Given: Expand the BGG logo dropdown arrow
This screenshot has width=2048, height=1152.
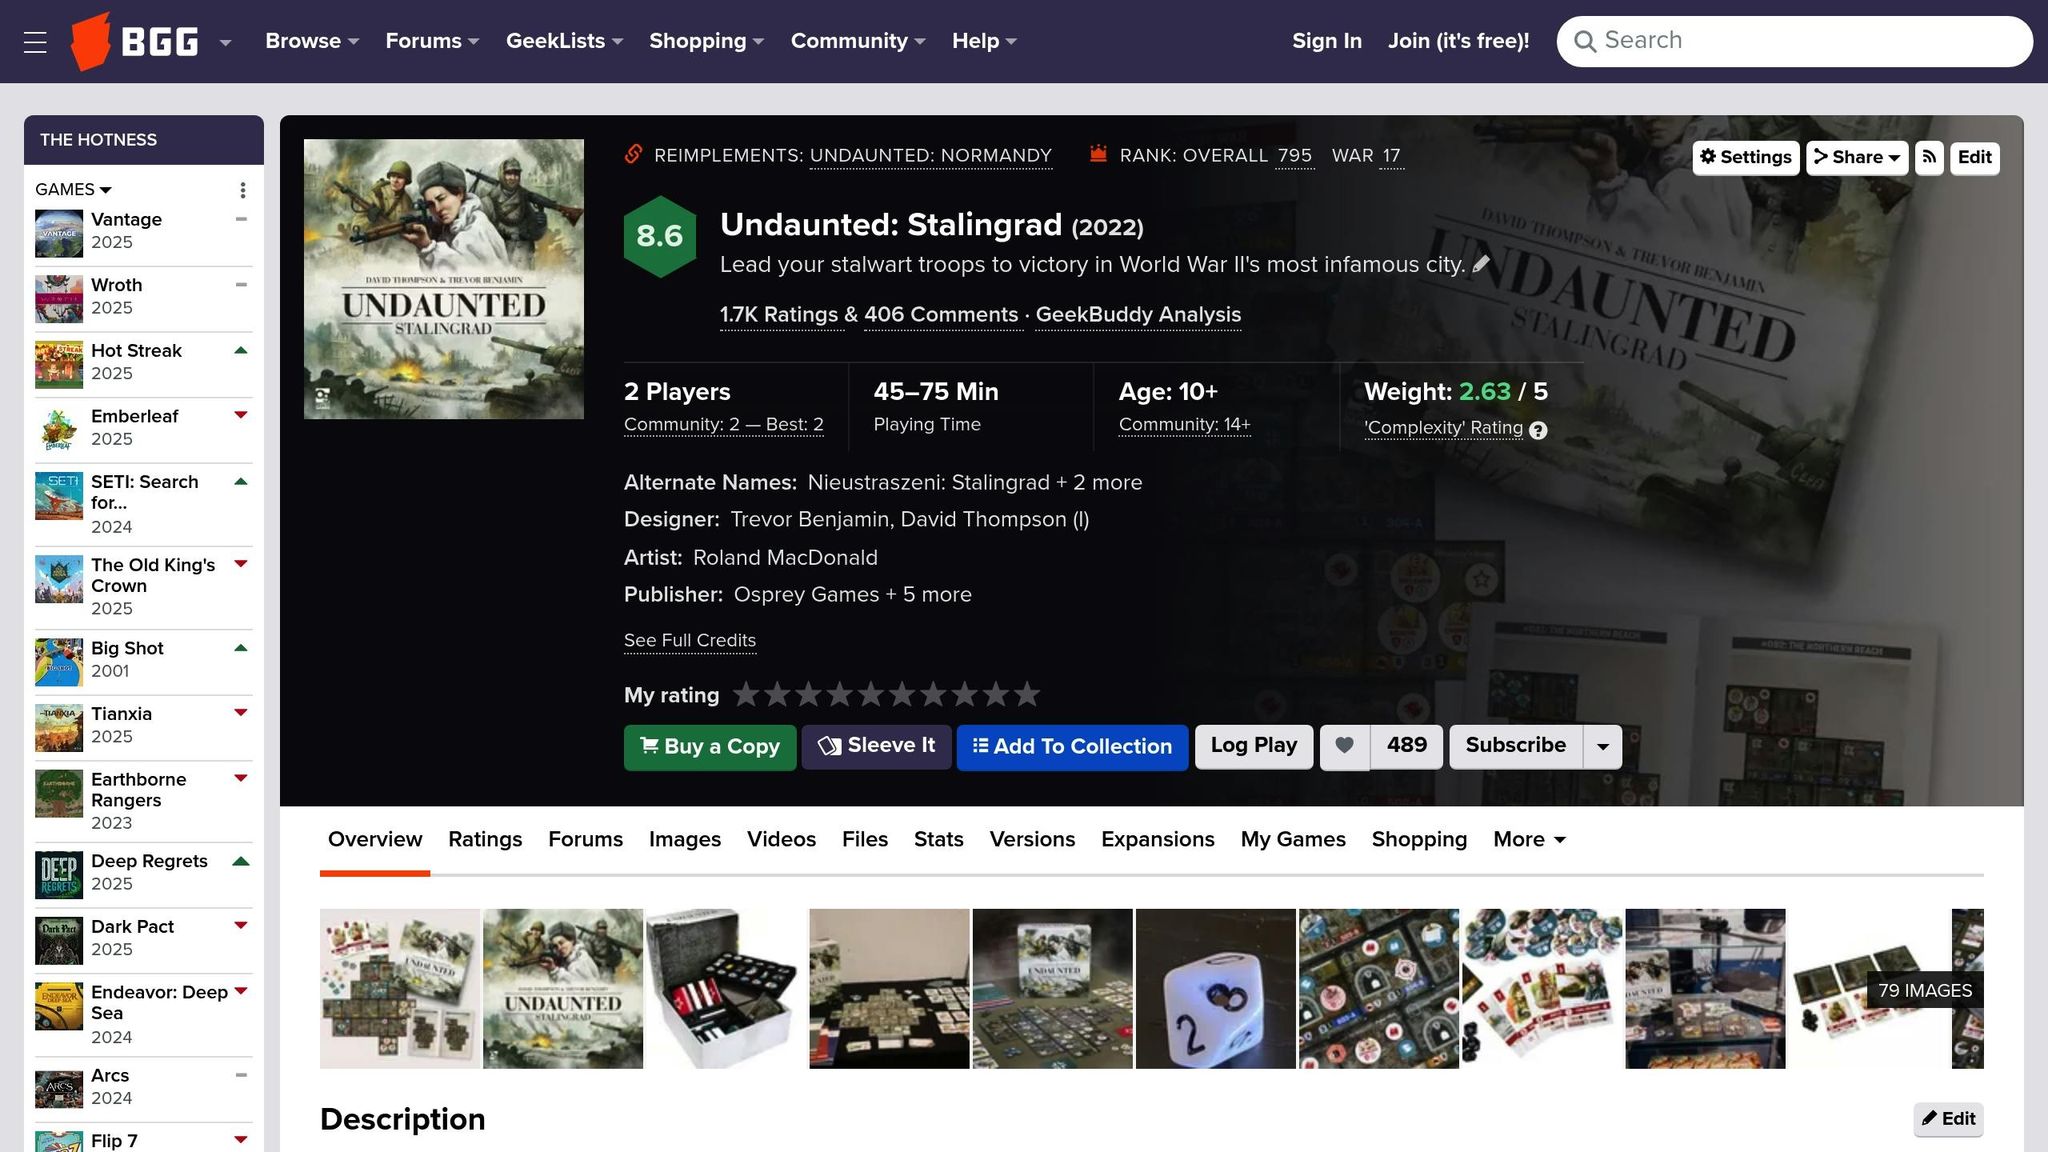Looking at the screenshot, I should [225, 42].
